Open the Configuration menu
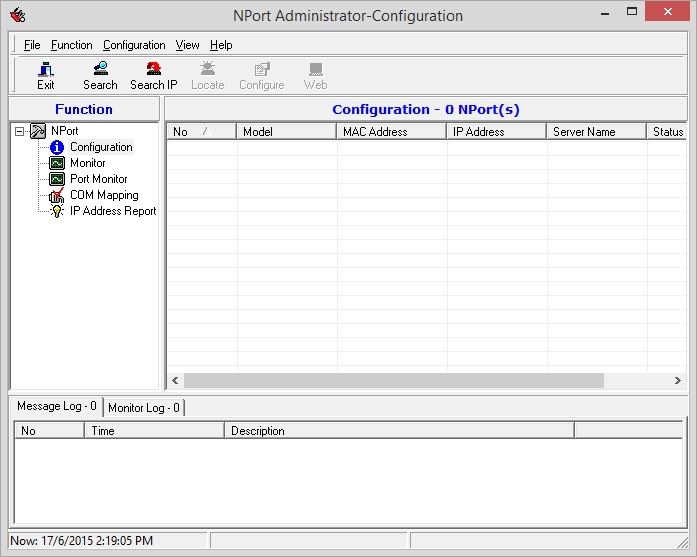The image size is (697, 557). 134,45
